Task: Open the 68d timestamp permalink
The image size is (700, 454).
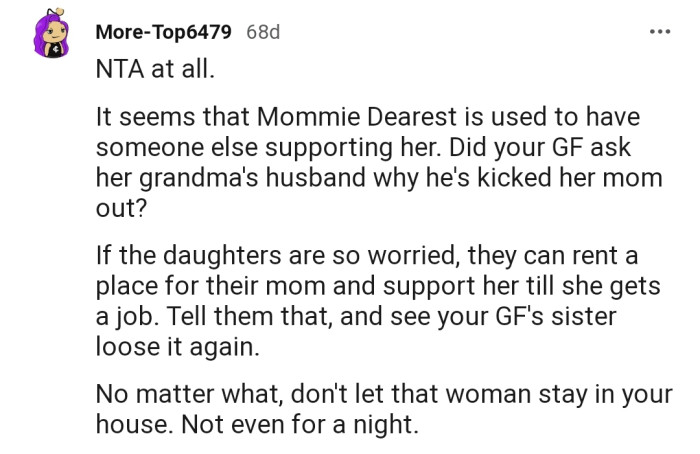Action: point(263,32)
